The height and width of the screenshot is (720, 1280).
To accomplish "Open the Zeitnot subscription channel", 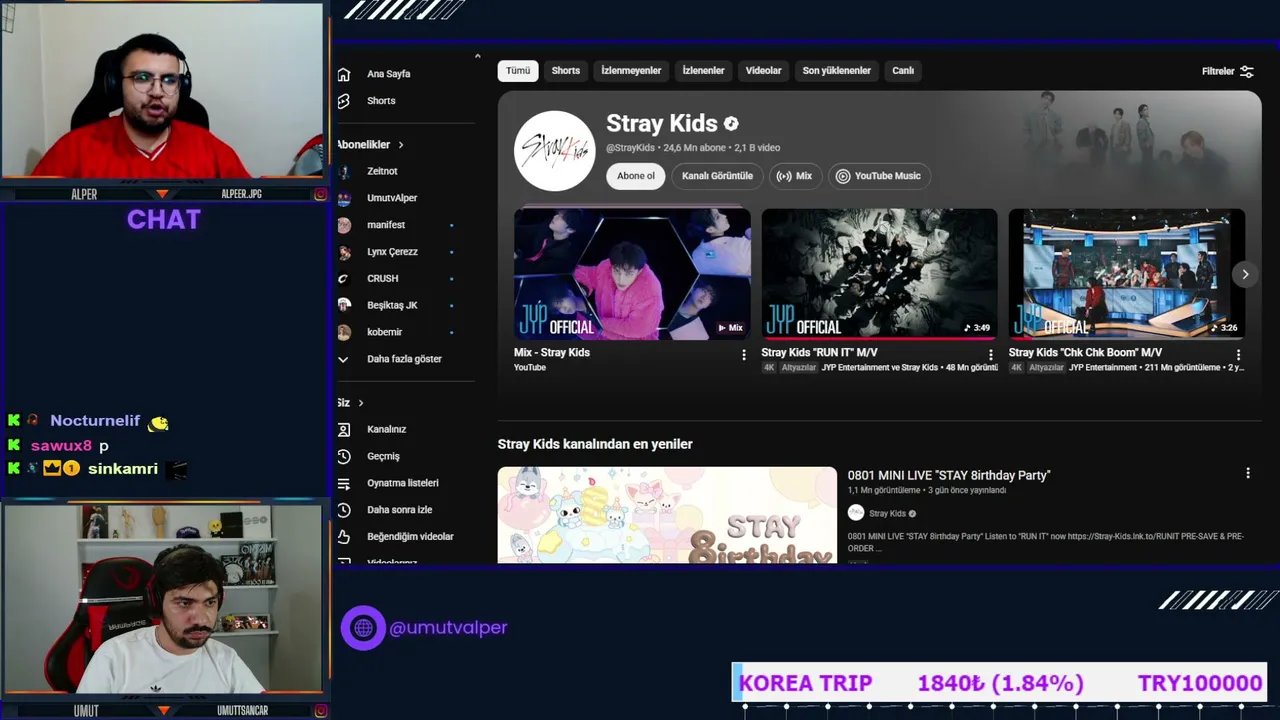I will (382, 171).
